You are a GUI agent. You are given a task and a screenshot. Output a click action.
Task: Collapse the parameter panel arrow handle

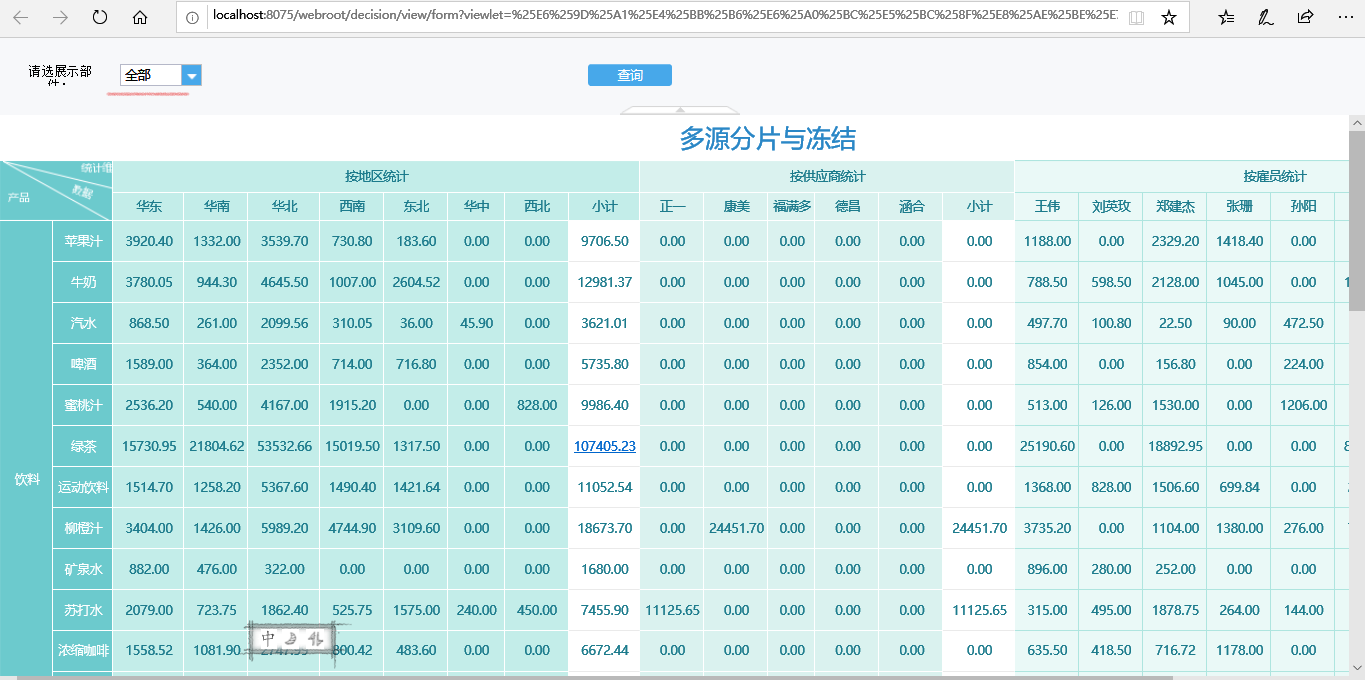680,110
